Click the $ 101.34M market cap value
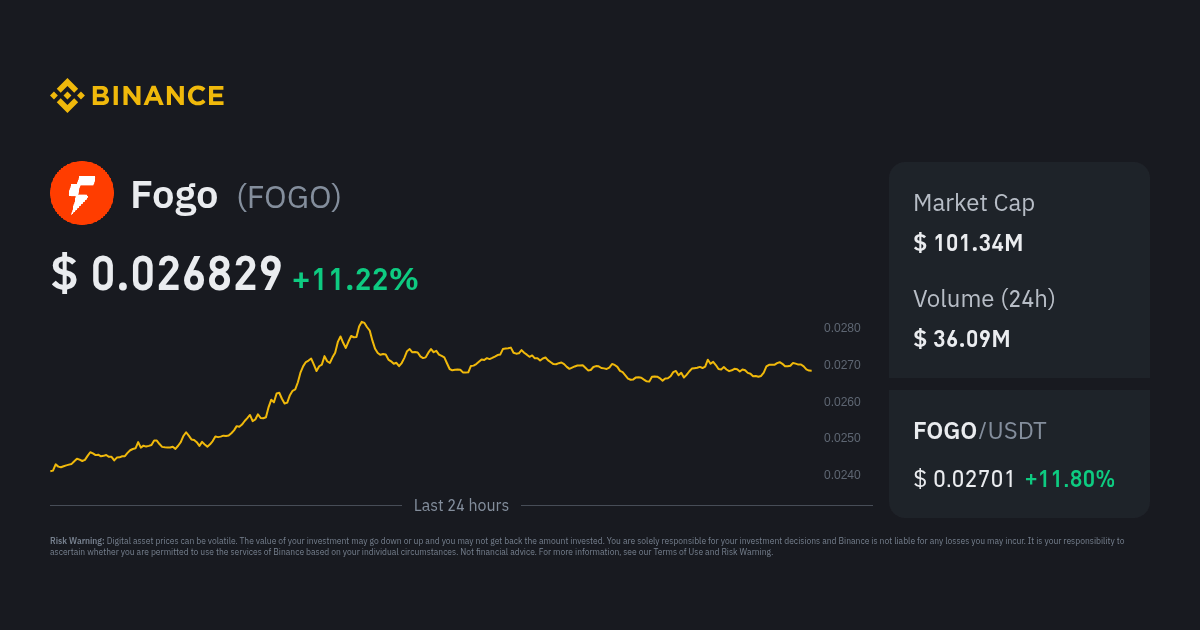This screenshot has width=1200, height=630. 968,243
